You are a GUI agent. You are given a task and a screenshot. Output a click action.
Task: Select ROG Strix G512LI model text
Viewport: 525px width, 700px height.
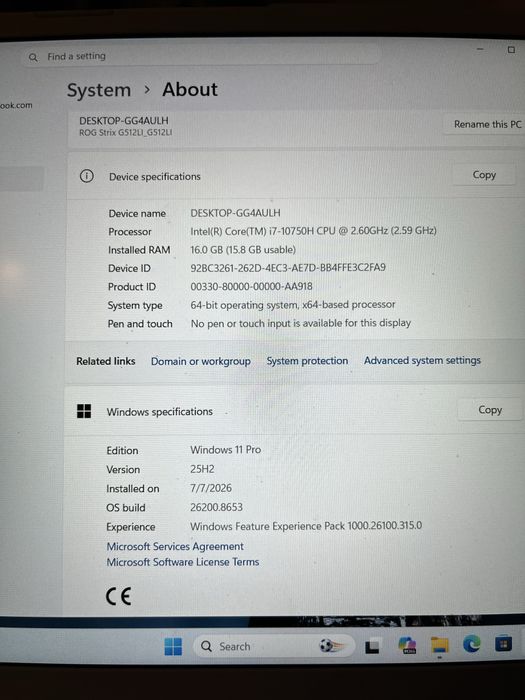125,132
